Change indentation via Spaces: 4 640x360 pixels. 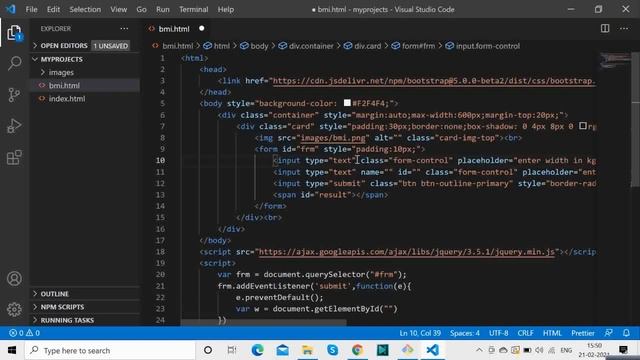coord(465,333)
